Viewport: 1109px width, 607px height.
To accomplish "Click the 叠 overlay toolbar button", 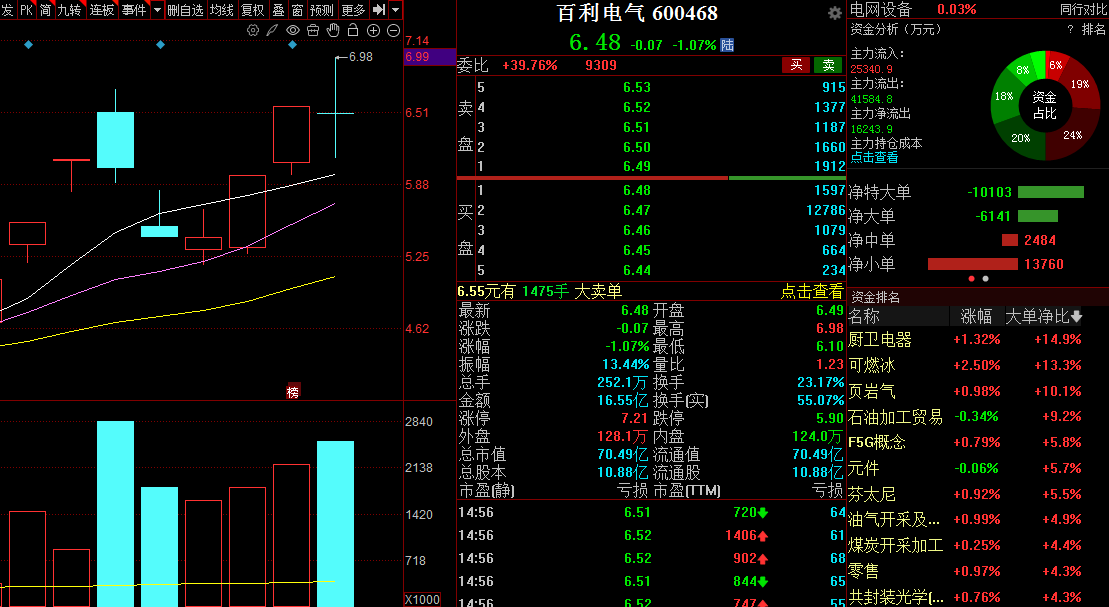I will point(279,10).
